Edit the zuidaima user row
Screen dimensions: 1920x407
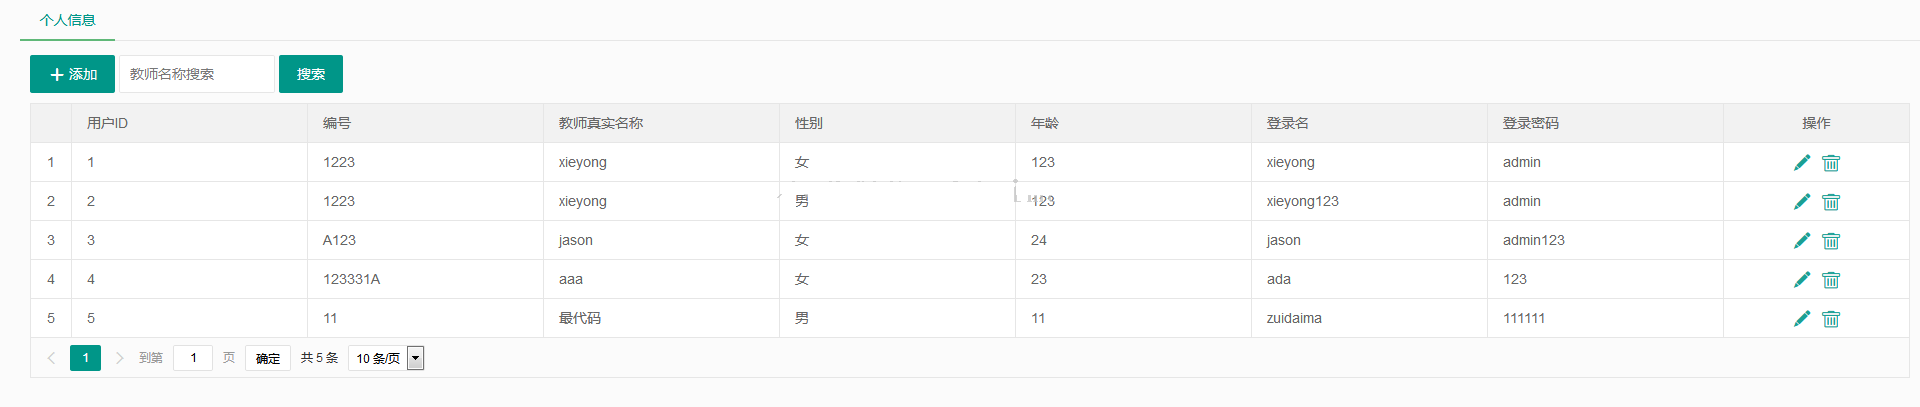(1802, 318)
